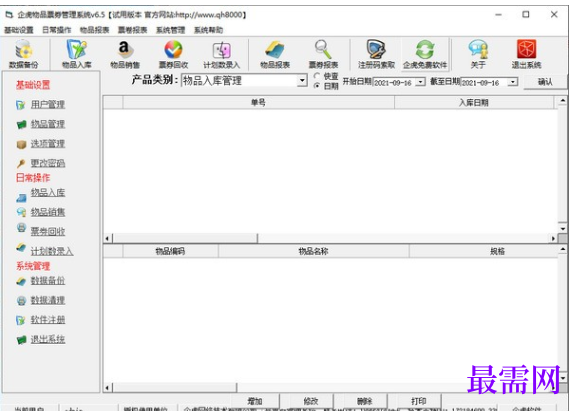Click the 修改 button

pos(311,401)
